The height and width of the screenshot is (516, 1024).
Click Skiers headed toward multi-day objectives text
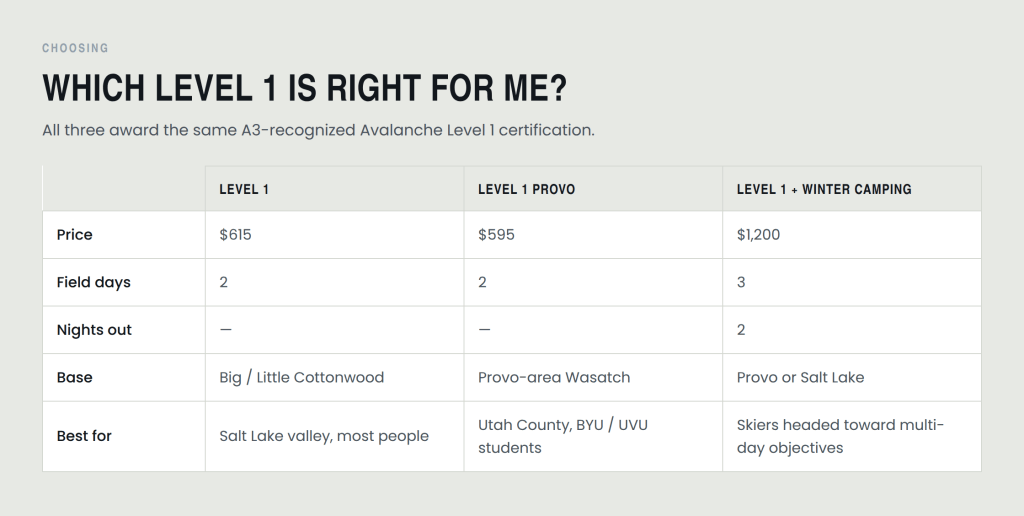pyautogui.click(x=840, y=436)
